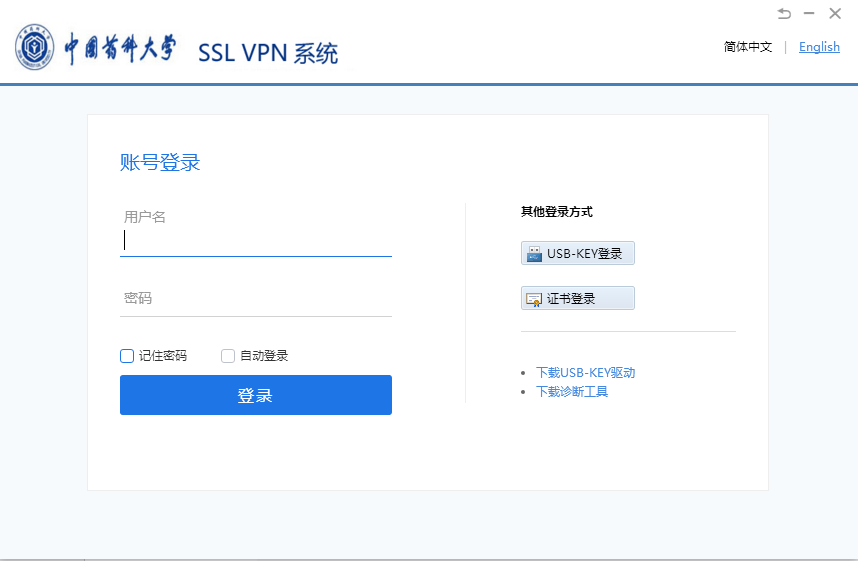Click the back arrow icon in title bar
This screenshot has width=858, height=561.
point(784,13)
